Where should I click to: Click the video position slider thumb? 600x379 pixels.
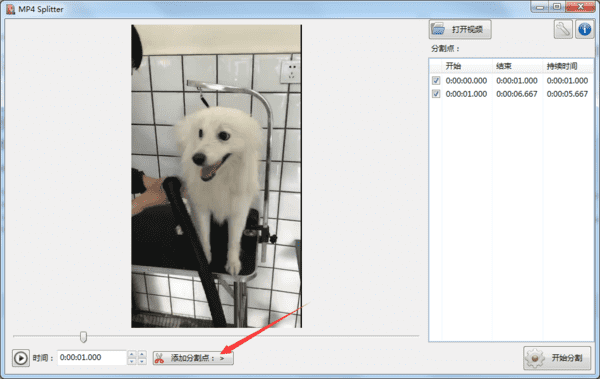tap(83, 337)
